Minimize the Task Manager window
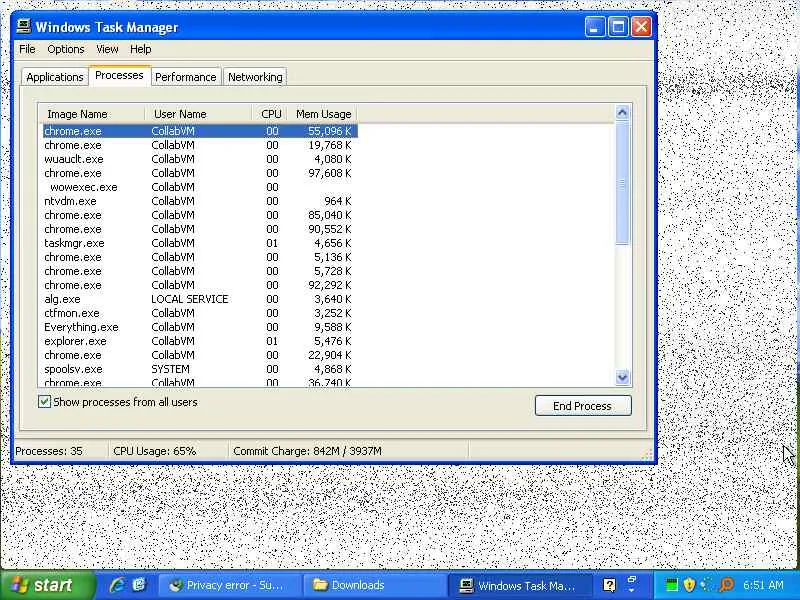This screenshot has height=600, width=800. (595, 27)
